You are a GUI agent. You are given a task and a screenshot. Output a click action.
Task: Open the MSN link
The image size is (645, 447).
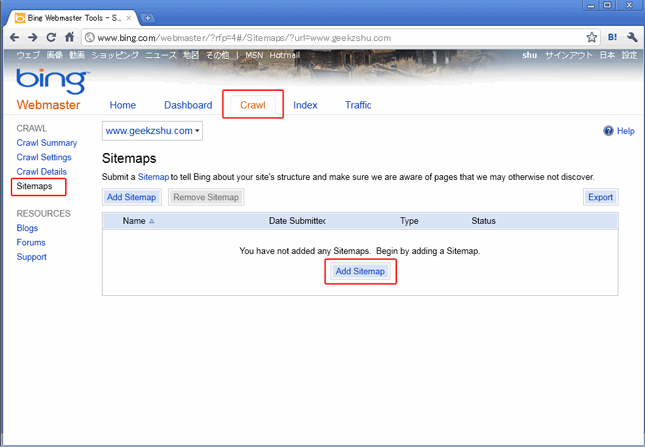254,55
